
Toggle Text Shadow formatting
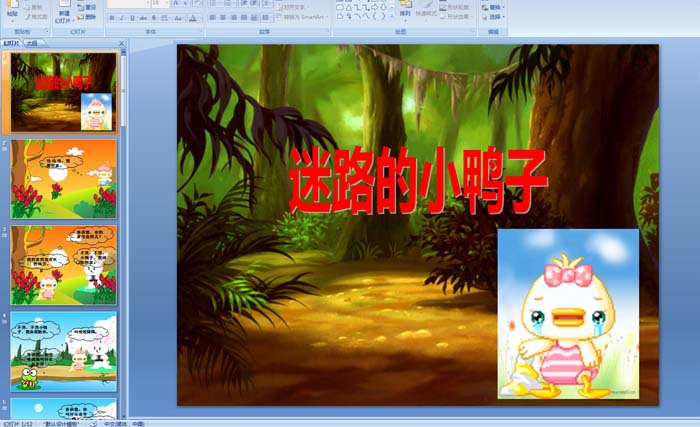(x=154, y=18)
